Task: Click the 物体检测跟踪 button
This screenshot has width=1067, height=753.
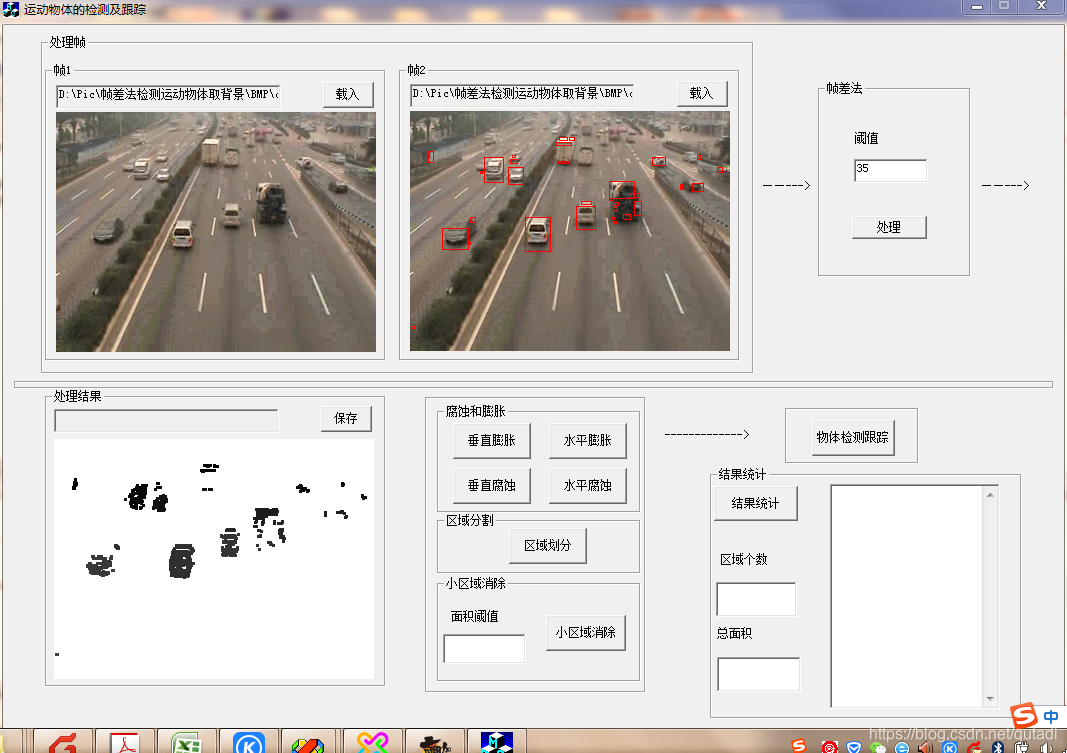Action: 853,437
